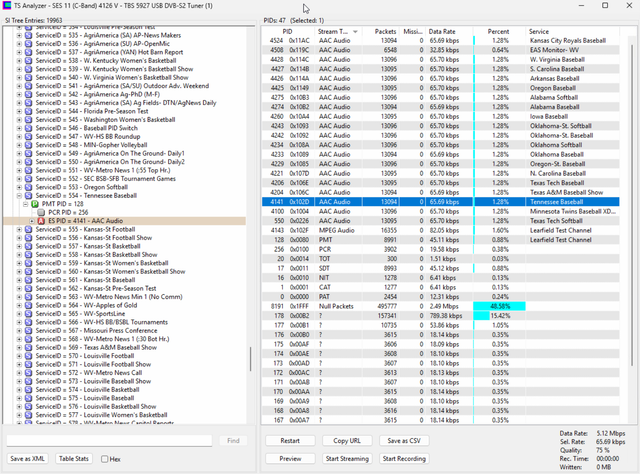The height and width of the screenshot is (474, 640).
Task: Expand ServiceID 555 Kansas-St Football node
Action: coord(19,229)
